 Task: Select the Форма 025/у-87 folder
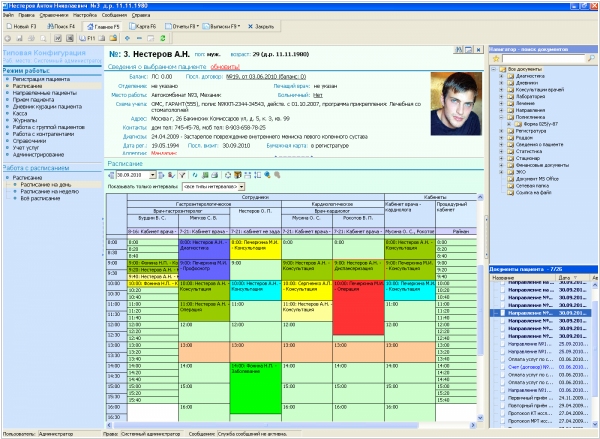(x=541, y=124)
